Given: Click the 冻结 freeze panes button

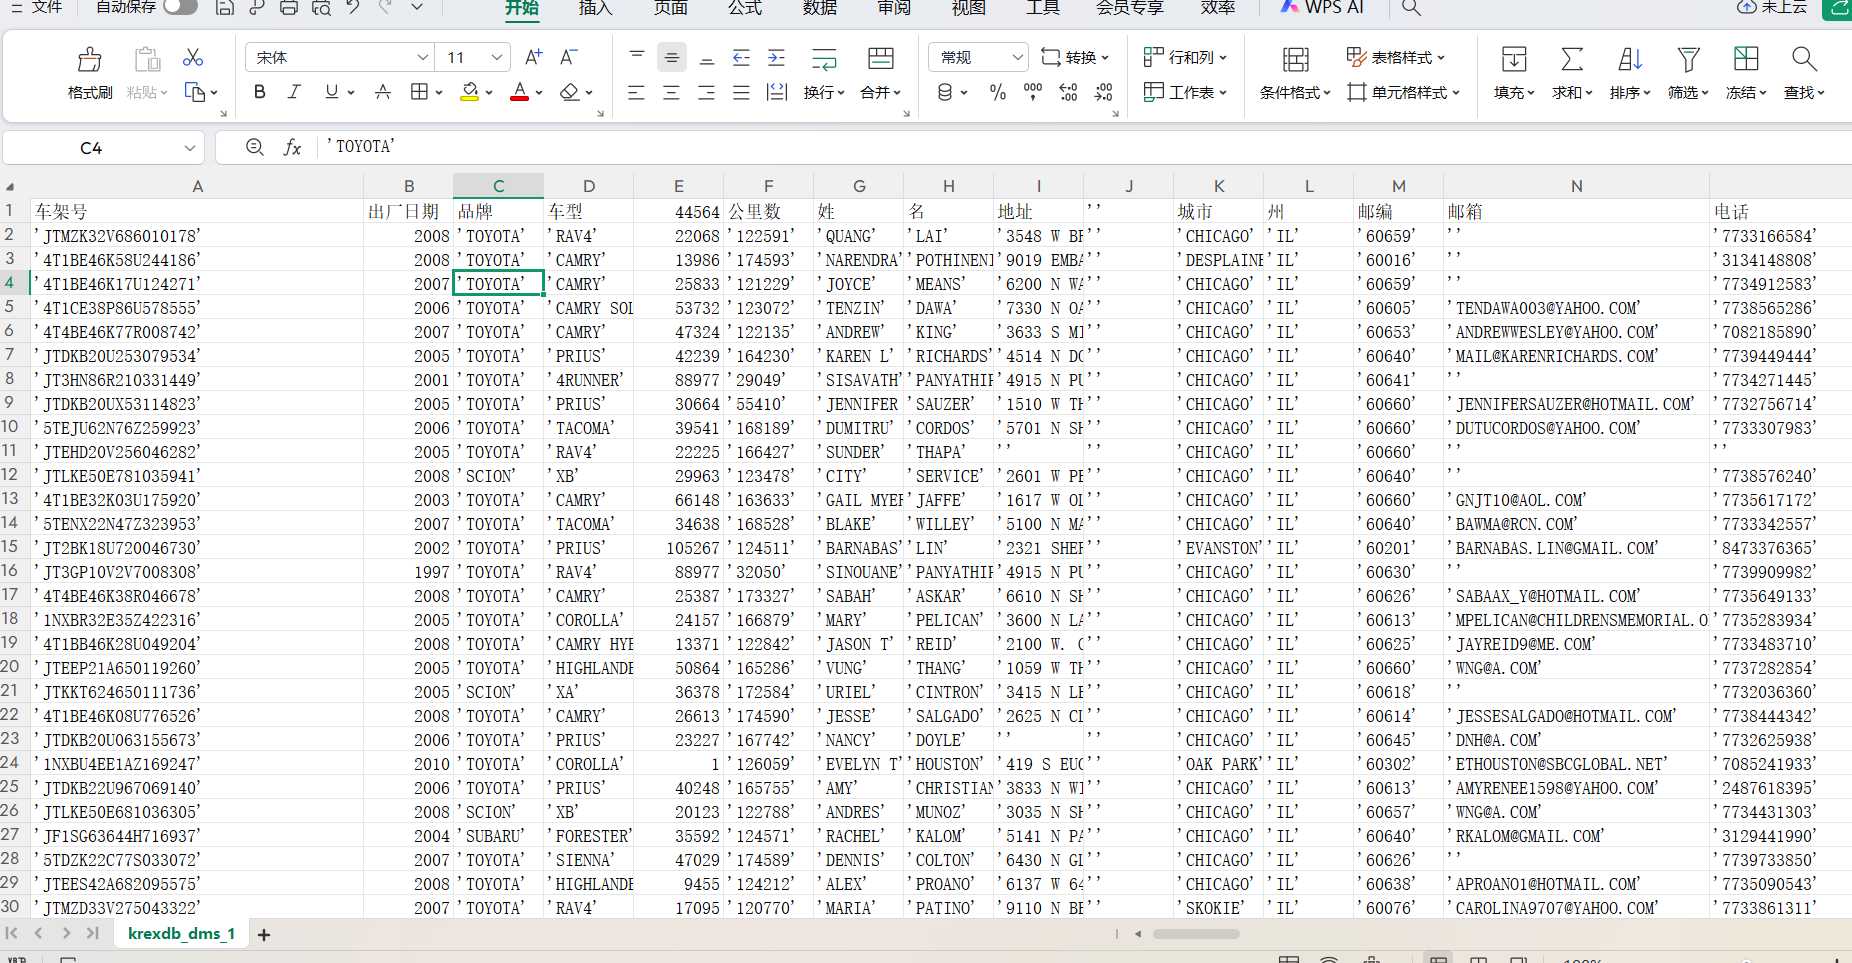Looking at the screenshot, I should (x=1746, y=73).
